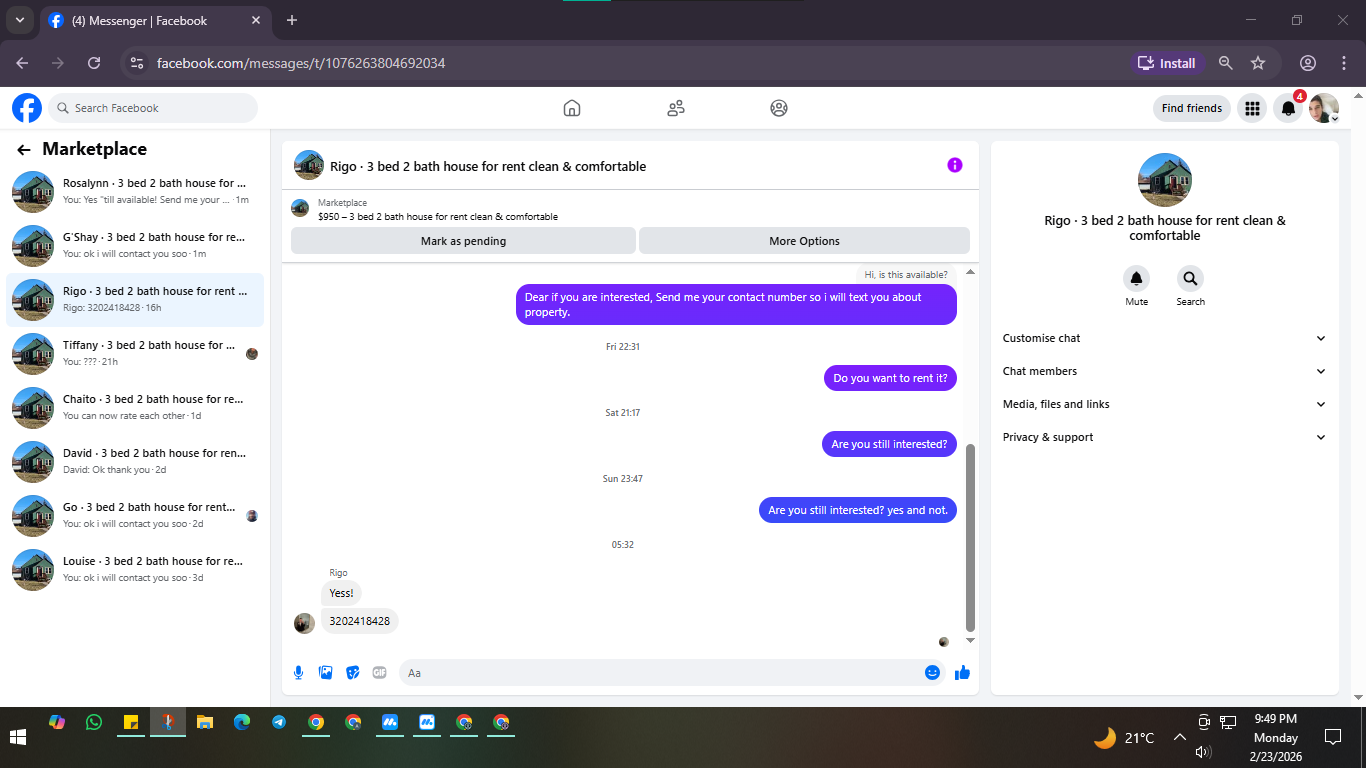This screenshot has height=768, width=1366.
Task: Choose a GIF icon in composer
Action: (x=379, y=673)
